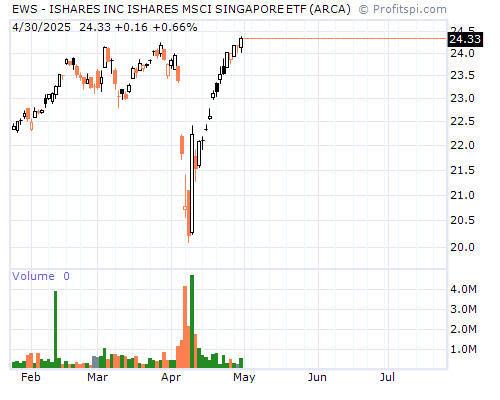The height and width of the screenshot is (400, 500).
Task: Click the Jun month label
Action: pos(317,377)
